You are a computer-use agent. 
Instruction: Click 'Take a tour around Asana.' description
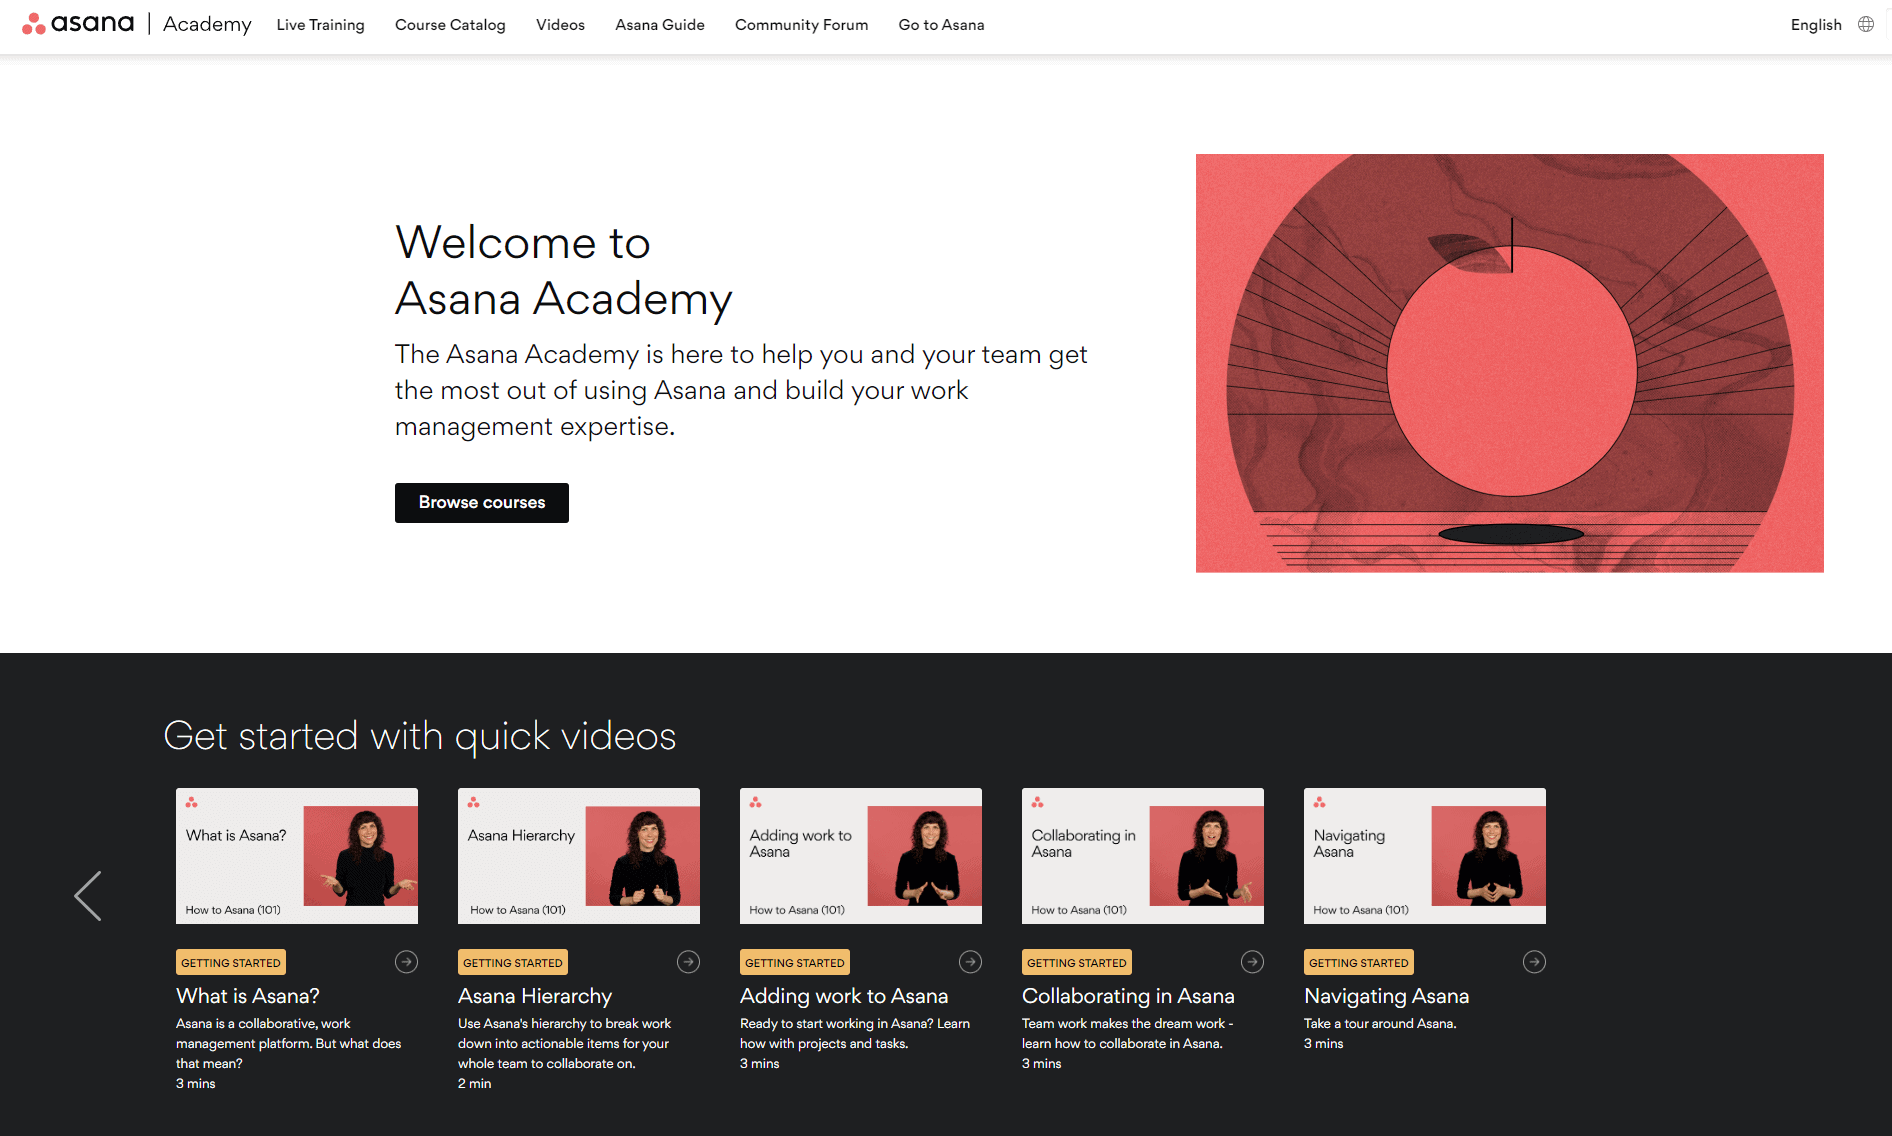(1380, 1023)
